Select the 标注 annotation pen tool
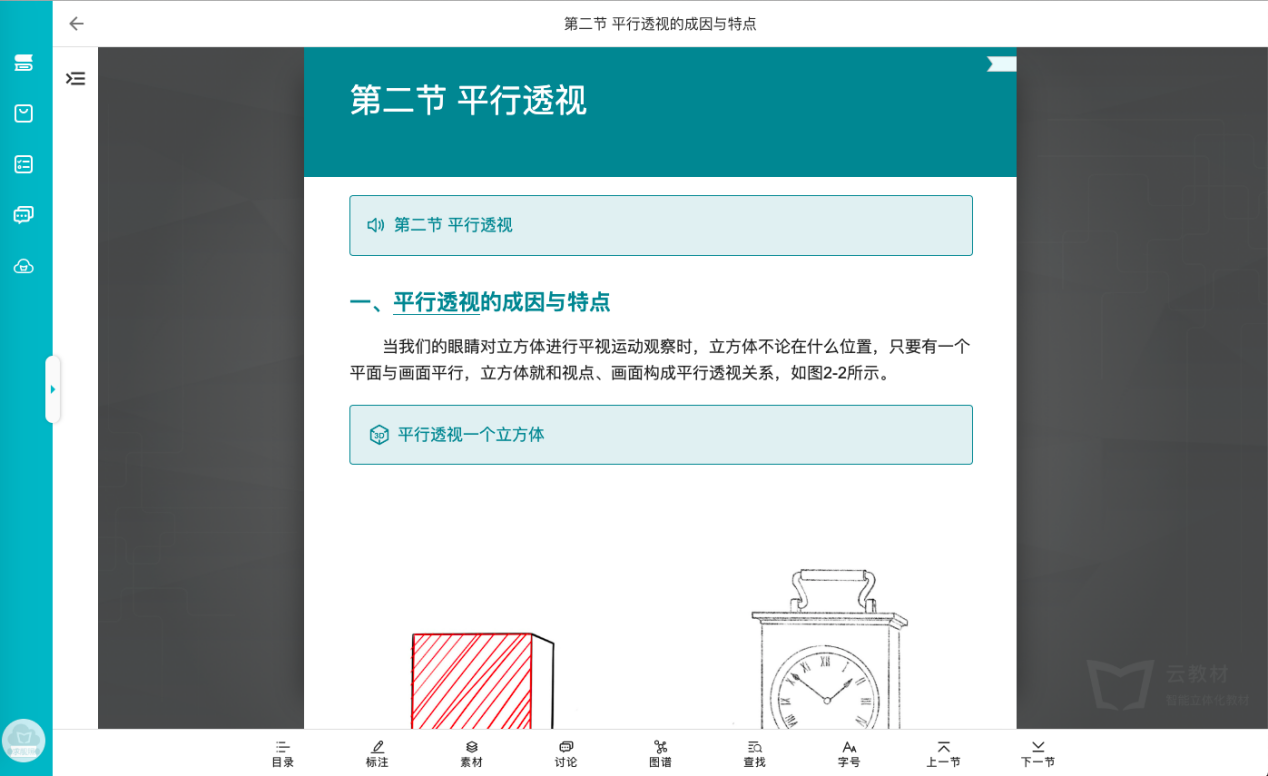Screen dimensions: 1268x776 [377, 752]
